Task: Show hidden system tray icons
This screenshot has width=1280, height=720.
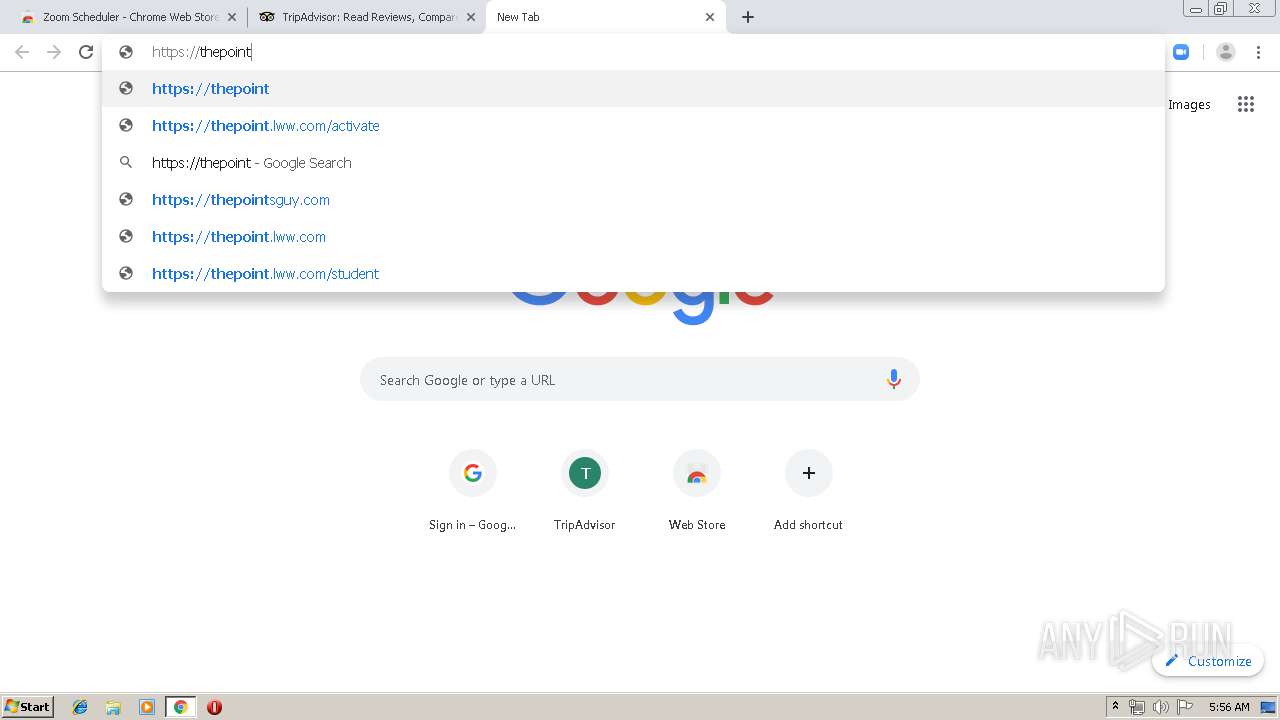Action: click(x=1115, y=707)
